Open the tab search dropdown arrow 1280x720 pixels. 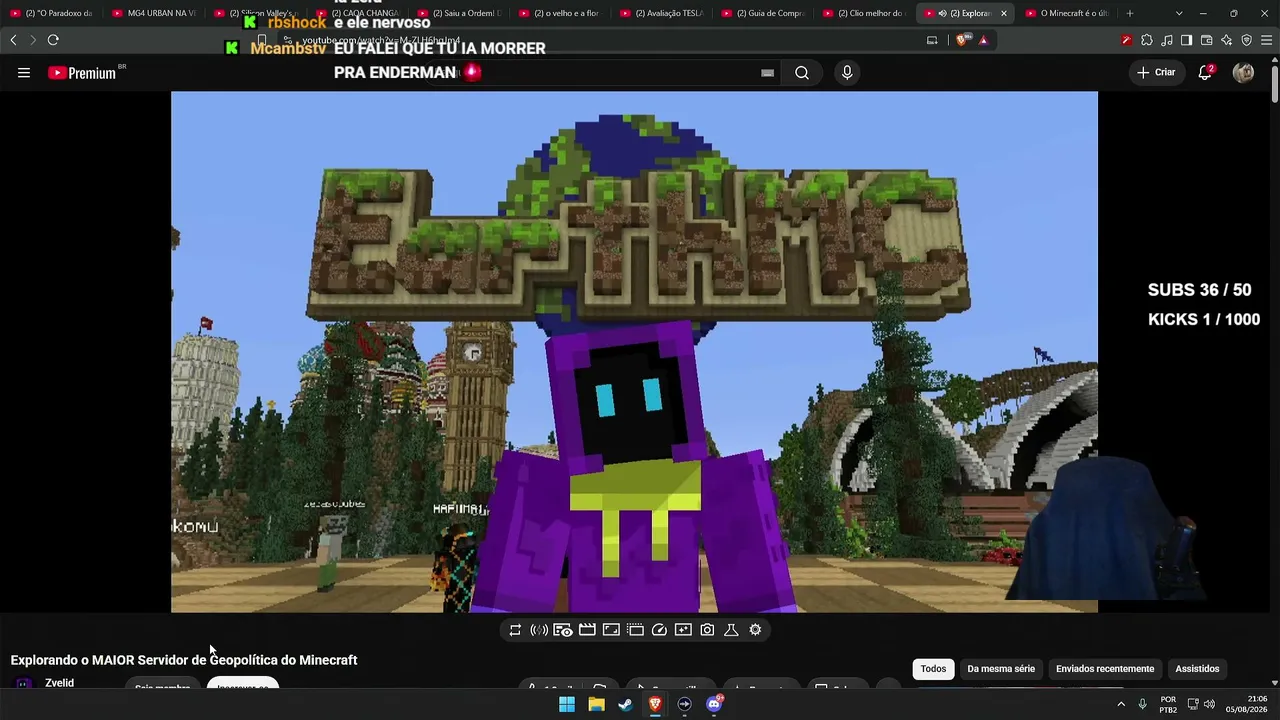[1179, 13]
